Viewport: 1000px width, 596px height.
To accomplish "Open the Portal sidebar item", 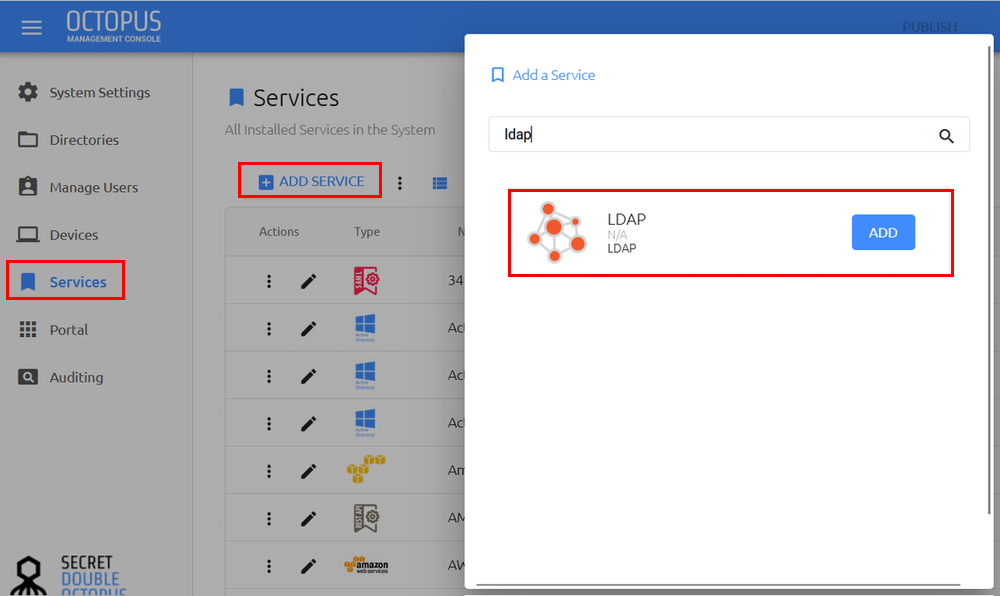I will (53, 330).
